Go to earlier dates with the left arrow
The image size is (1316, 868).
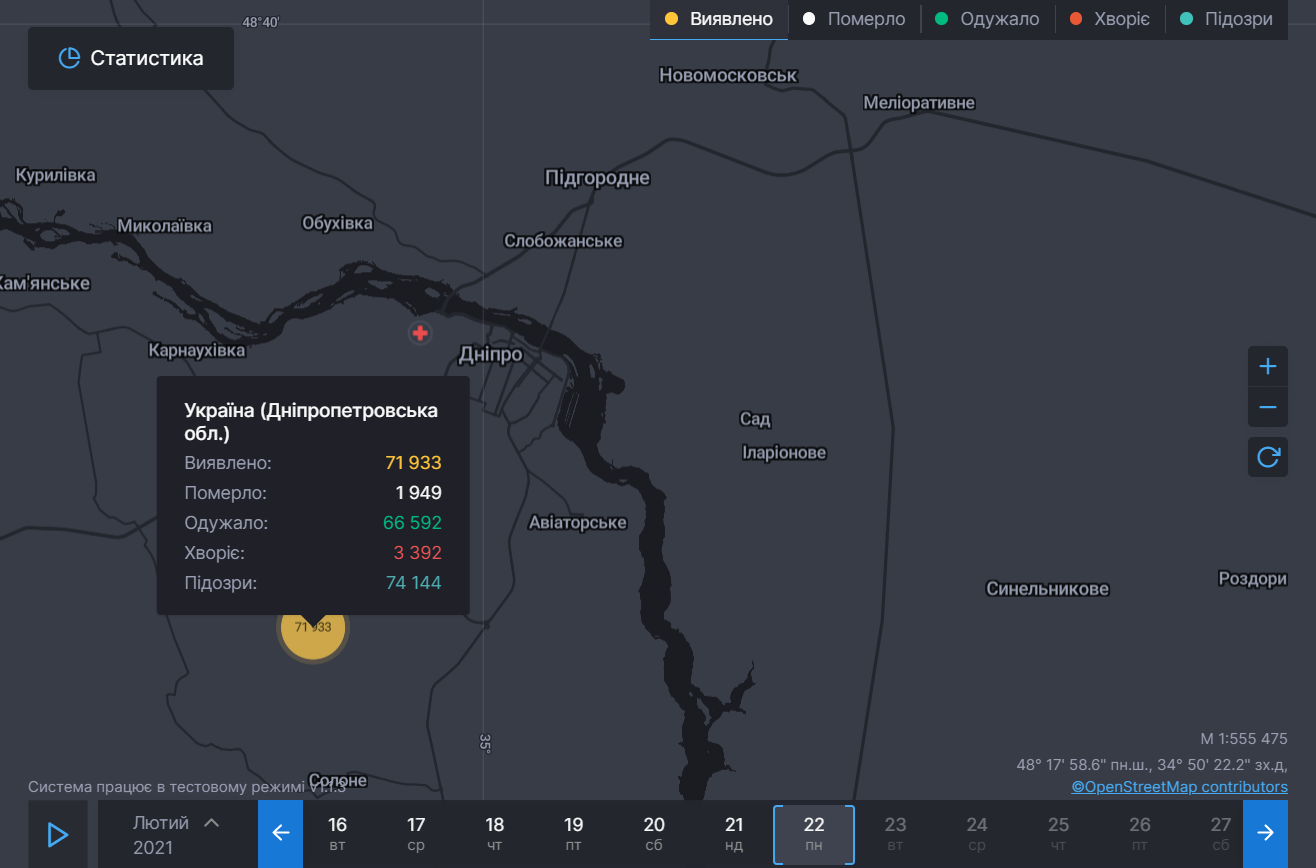pos(280,834)
